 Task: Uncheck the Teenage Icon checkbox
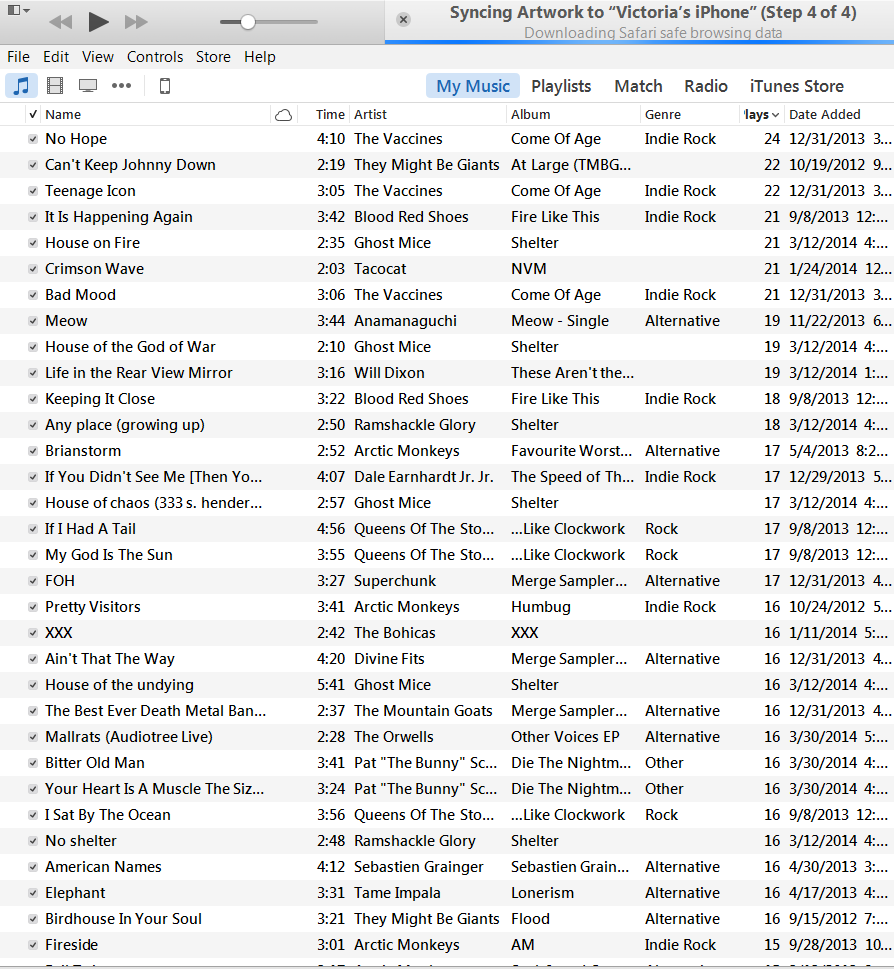[33, 191]
